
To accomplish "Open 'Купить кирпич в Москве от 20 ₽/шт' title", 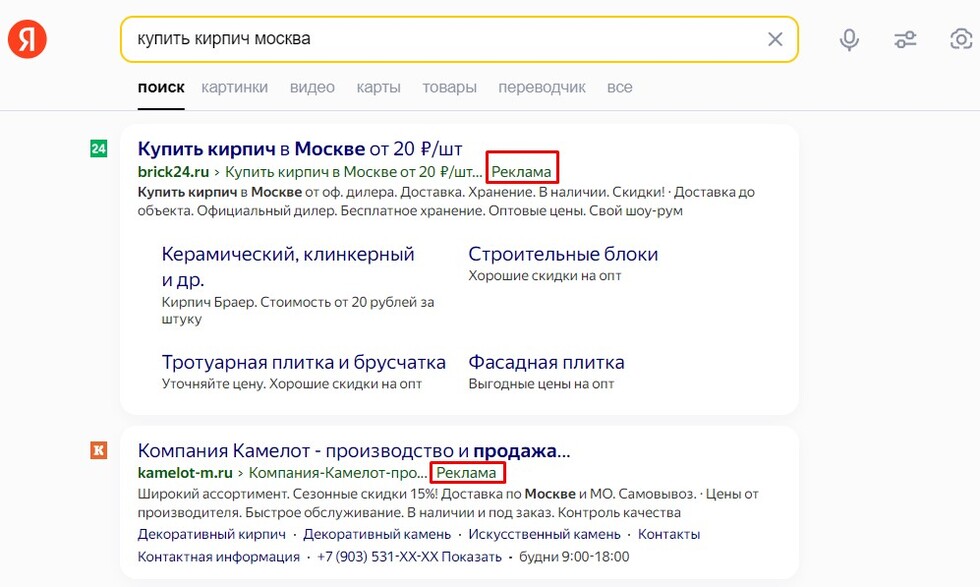I will pyautogui.click(x=300, y=149).
